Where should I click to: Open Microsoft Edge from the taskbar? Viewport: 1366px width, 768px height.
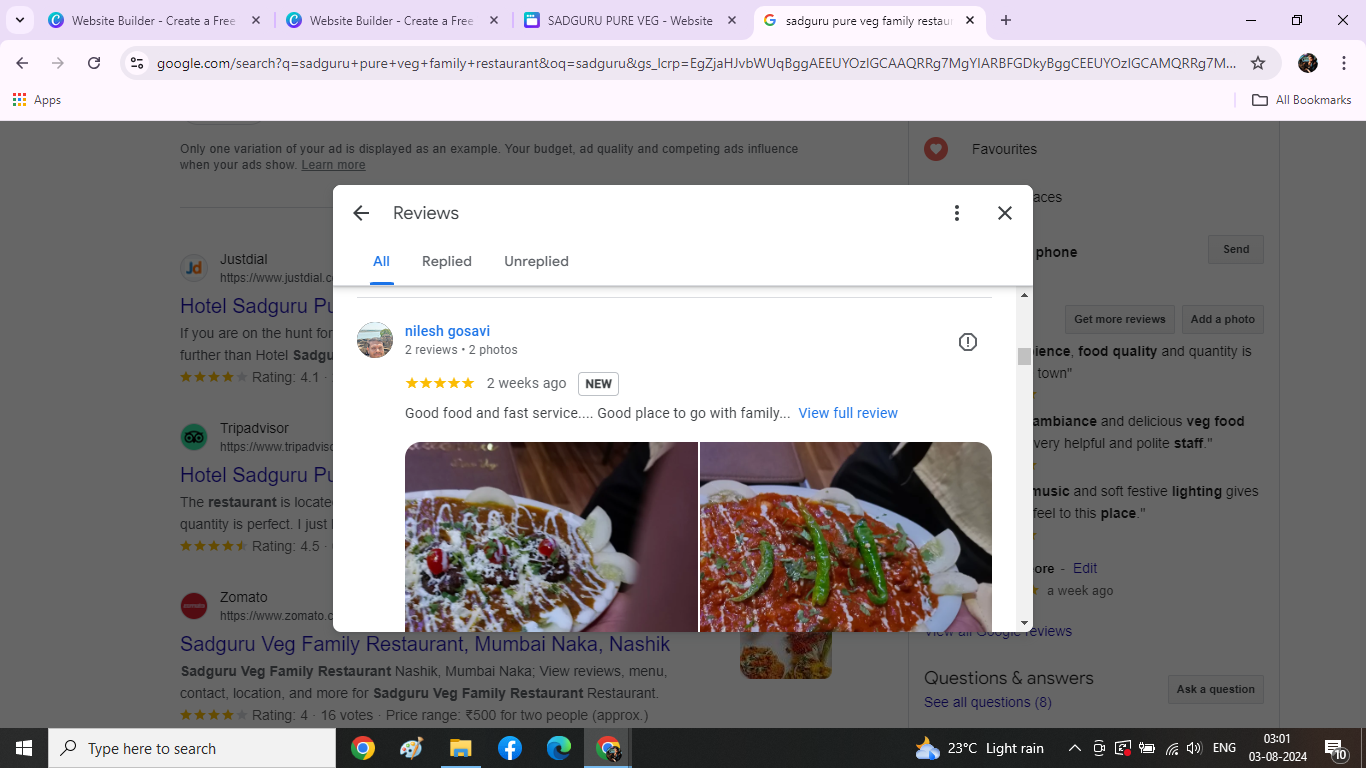[558, 748]
